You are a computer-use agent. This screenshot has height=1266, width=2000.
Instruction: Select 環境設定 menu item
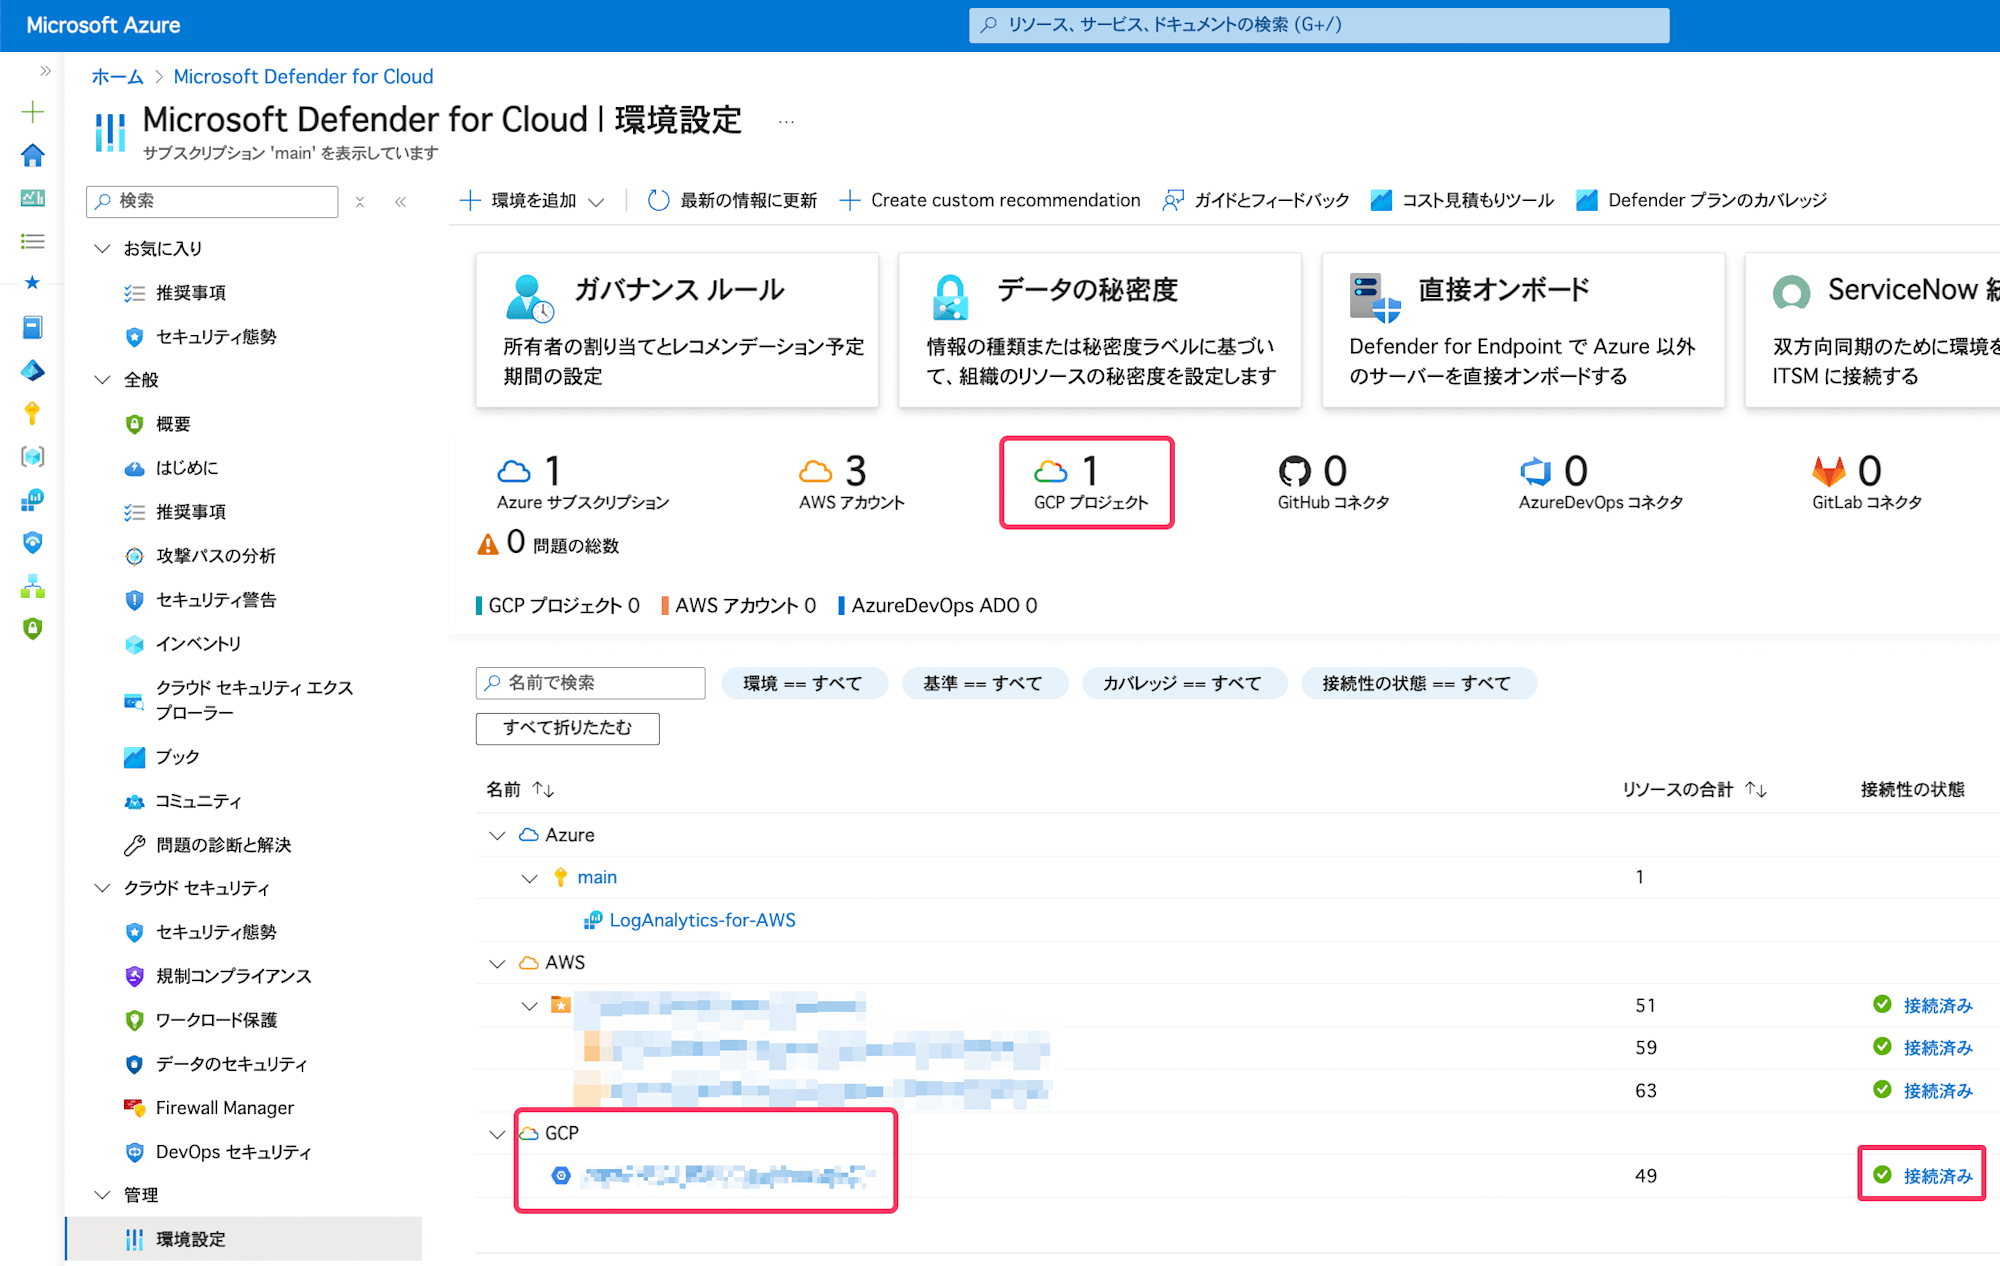tap(244, 1239)
